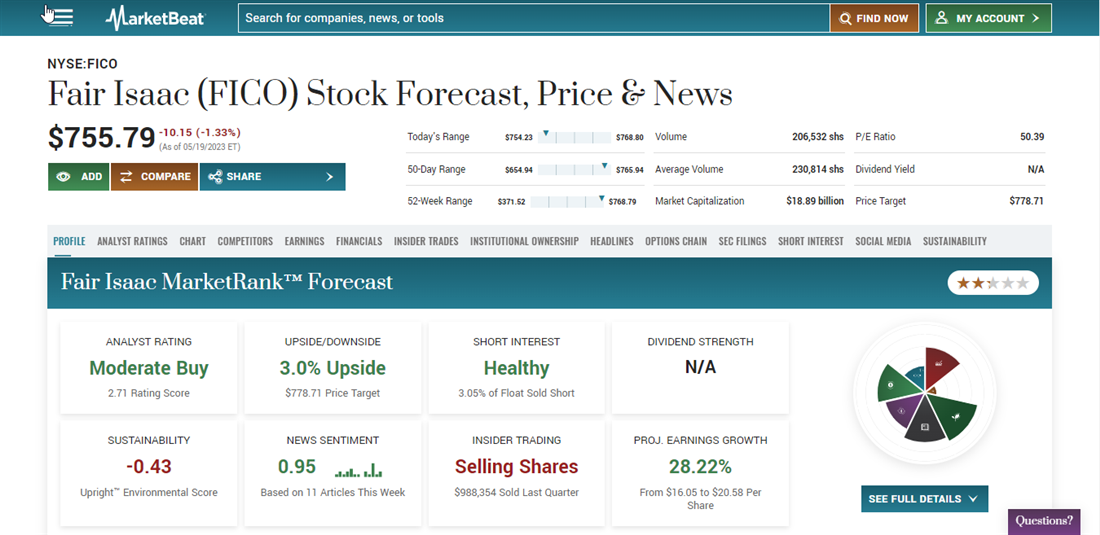
Task: Open My Account menu arrow
Action: (1035, 18)
